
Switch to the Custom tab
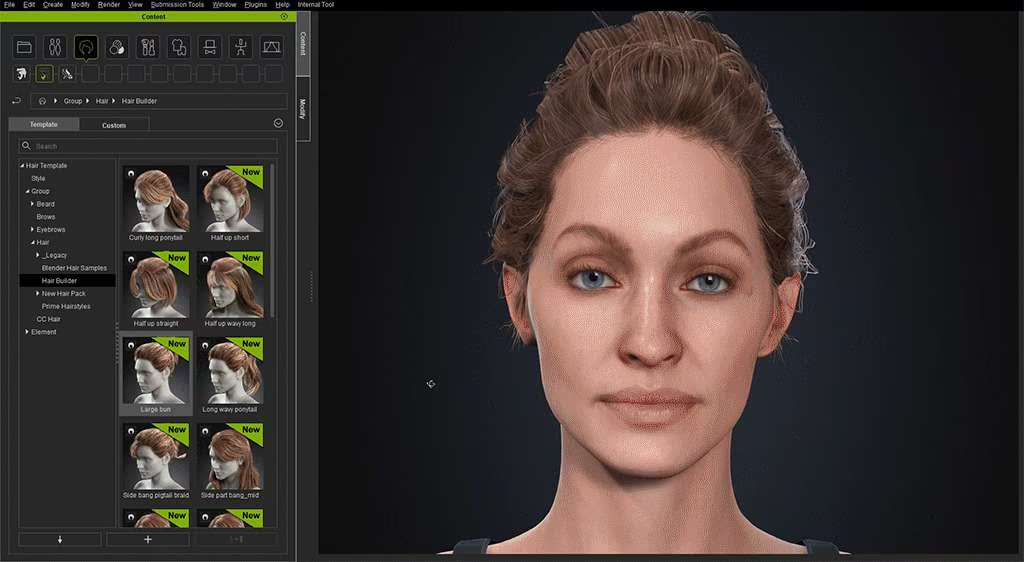pyautogui.click(x=114, y=125)
